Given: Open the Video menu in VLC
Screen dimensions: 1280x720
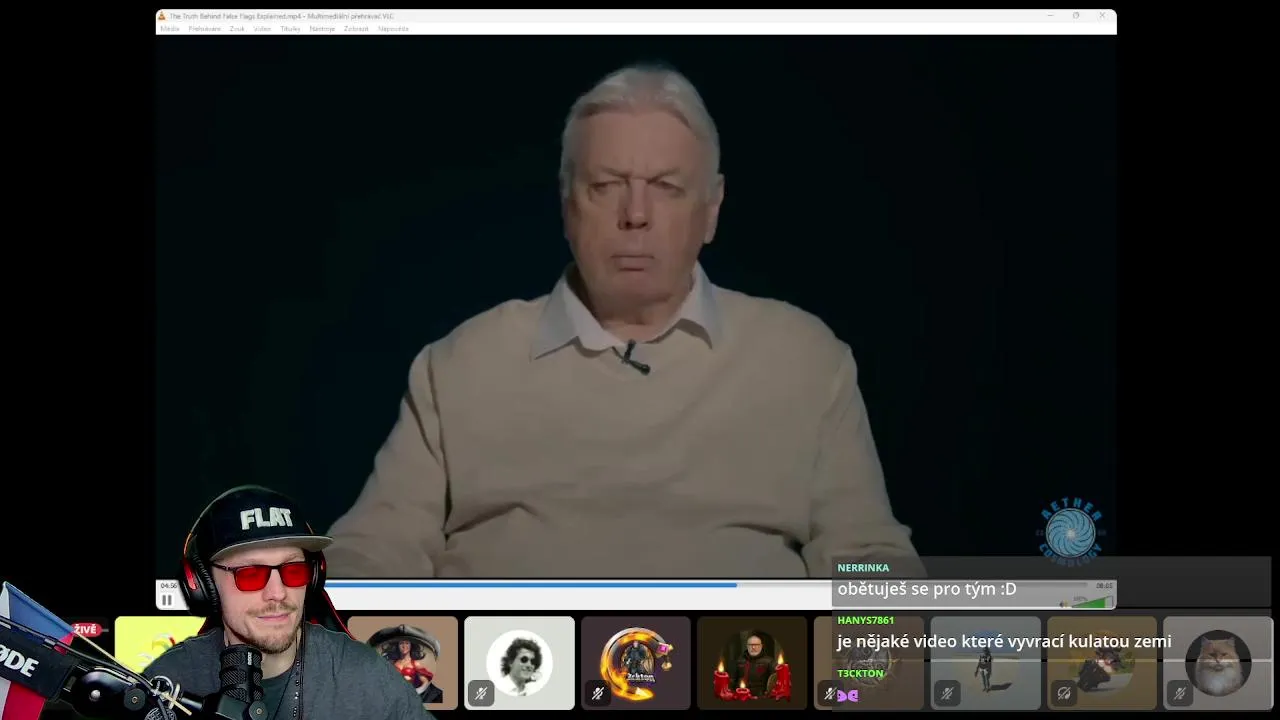Looking at the screenshot, I should tap(262, 29).
